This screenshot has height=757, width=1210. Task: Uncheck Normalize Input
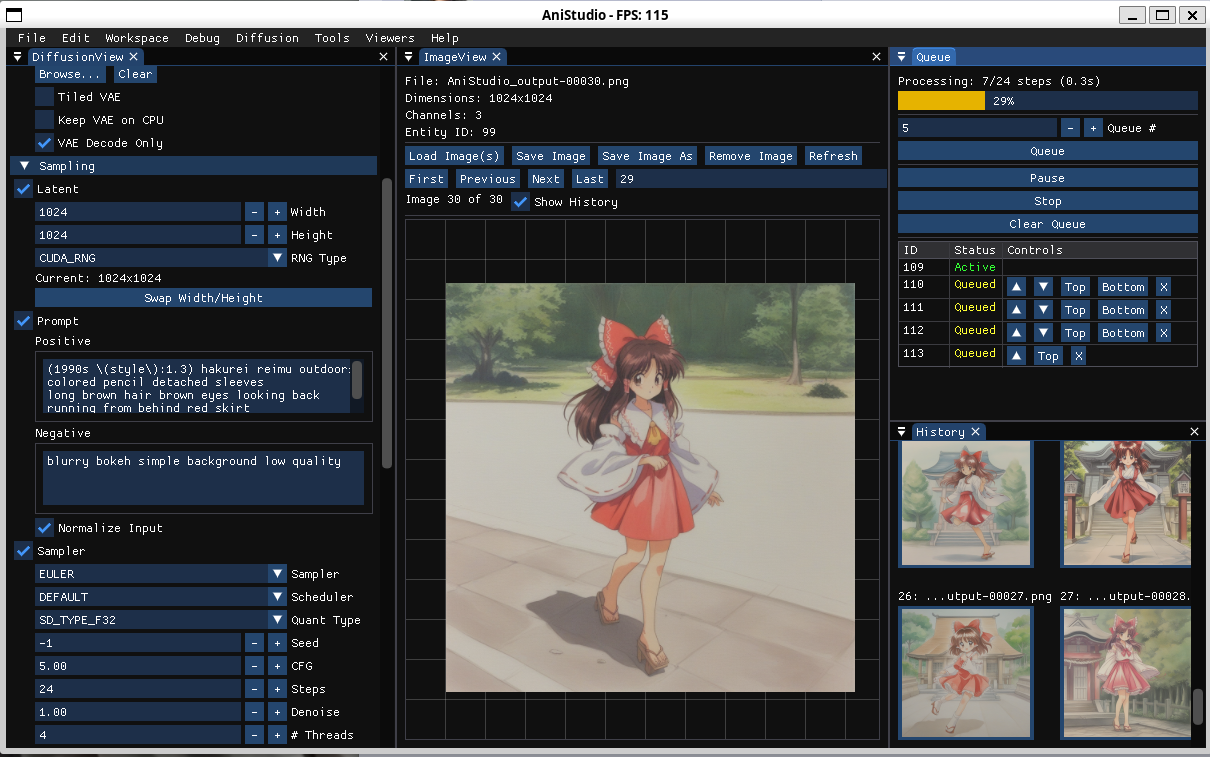tap(44, 528)
